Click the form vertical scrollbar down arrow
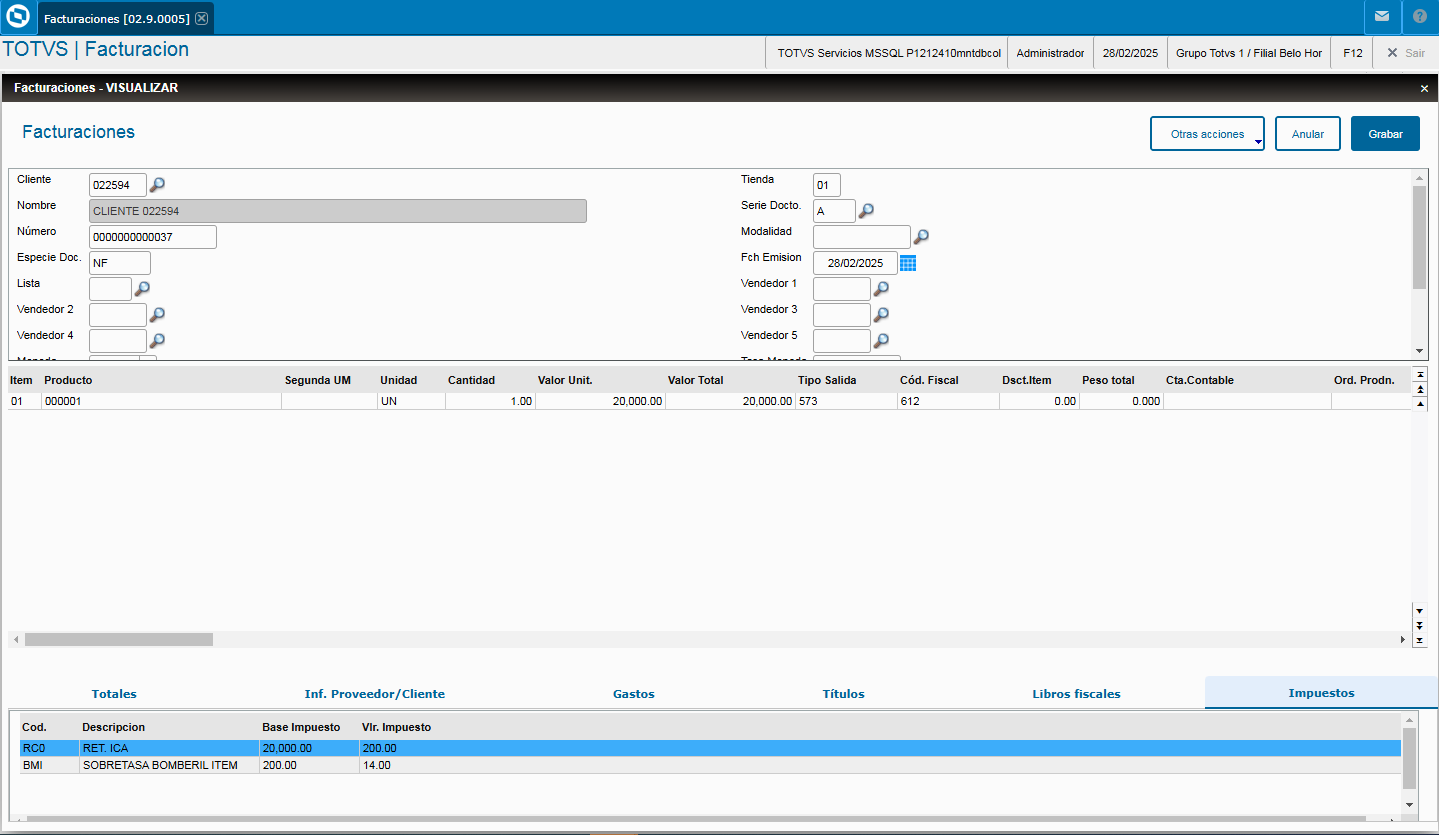 pyautogui.click(x=1419, y=351)
